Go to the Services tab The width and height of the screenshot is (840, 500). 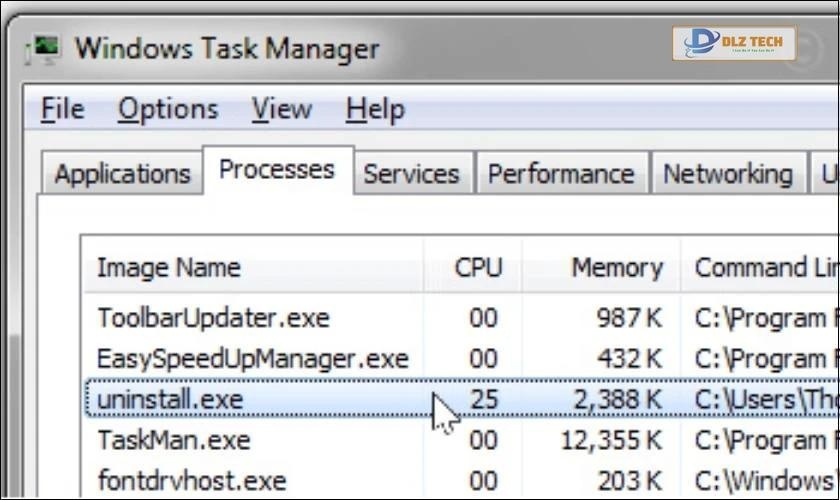pos(411,174)
